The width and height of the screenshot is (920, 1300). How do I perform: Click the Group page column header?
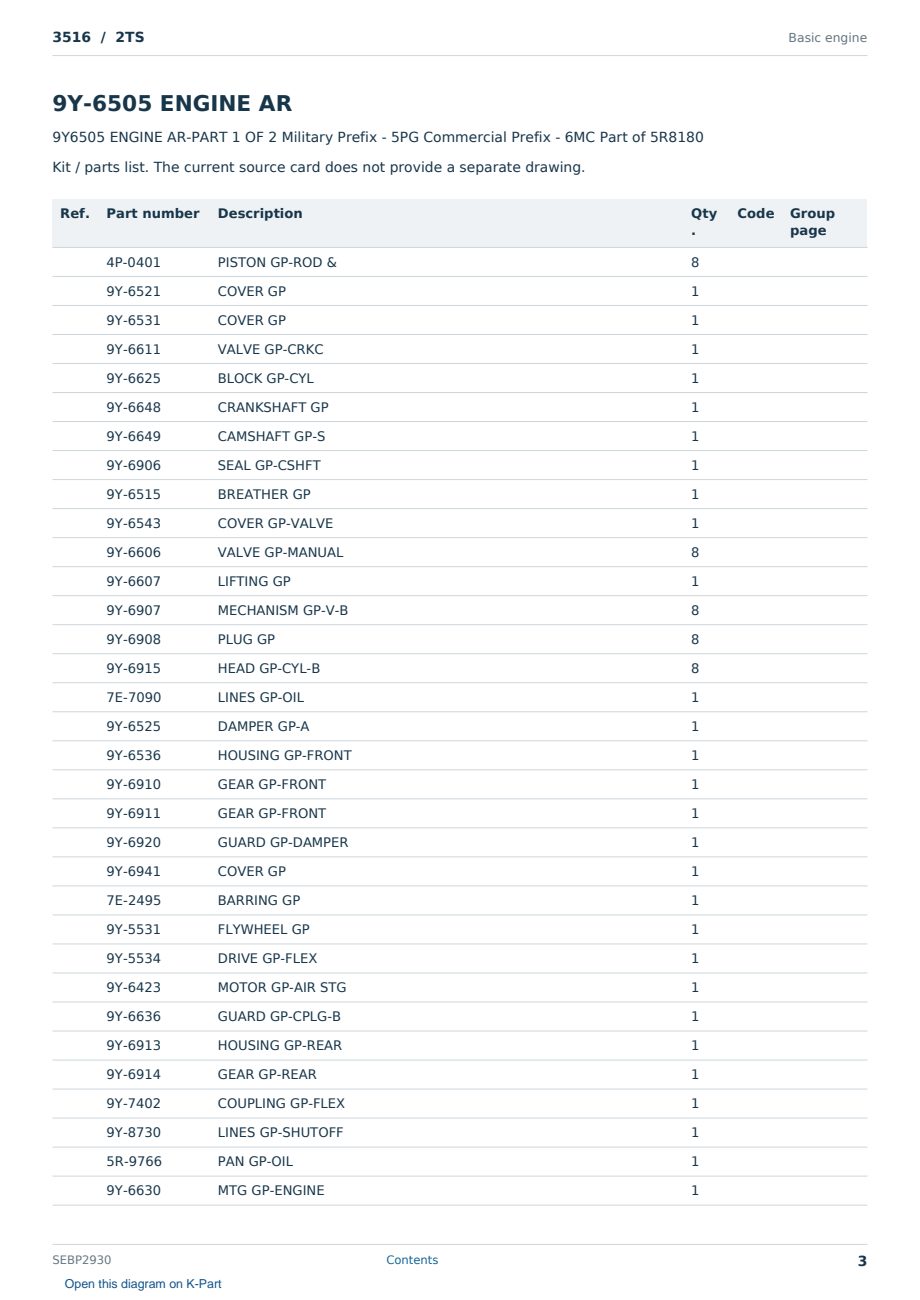[x=812, y=222]
